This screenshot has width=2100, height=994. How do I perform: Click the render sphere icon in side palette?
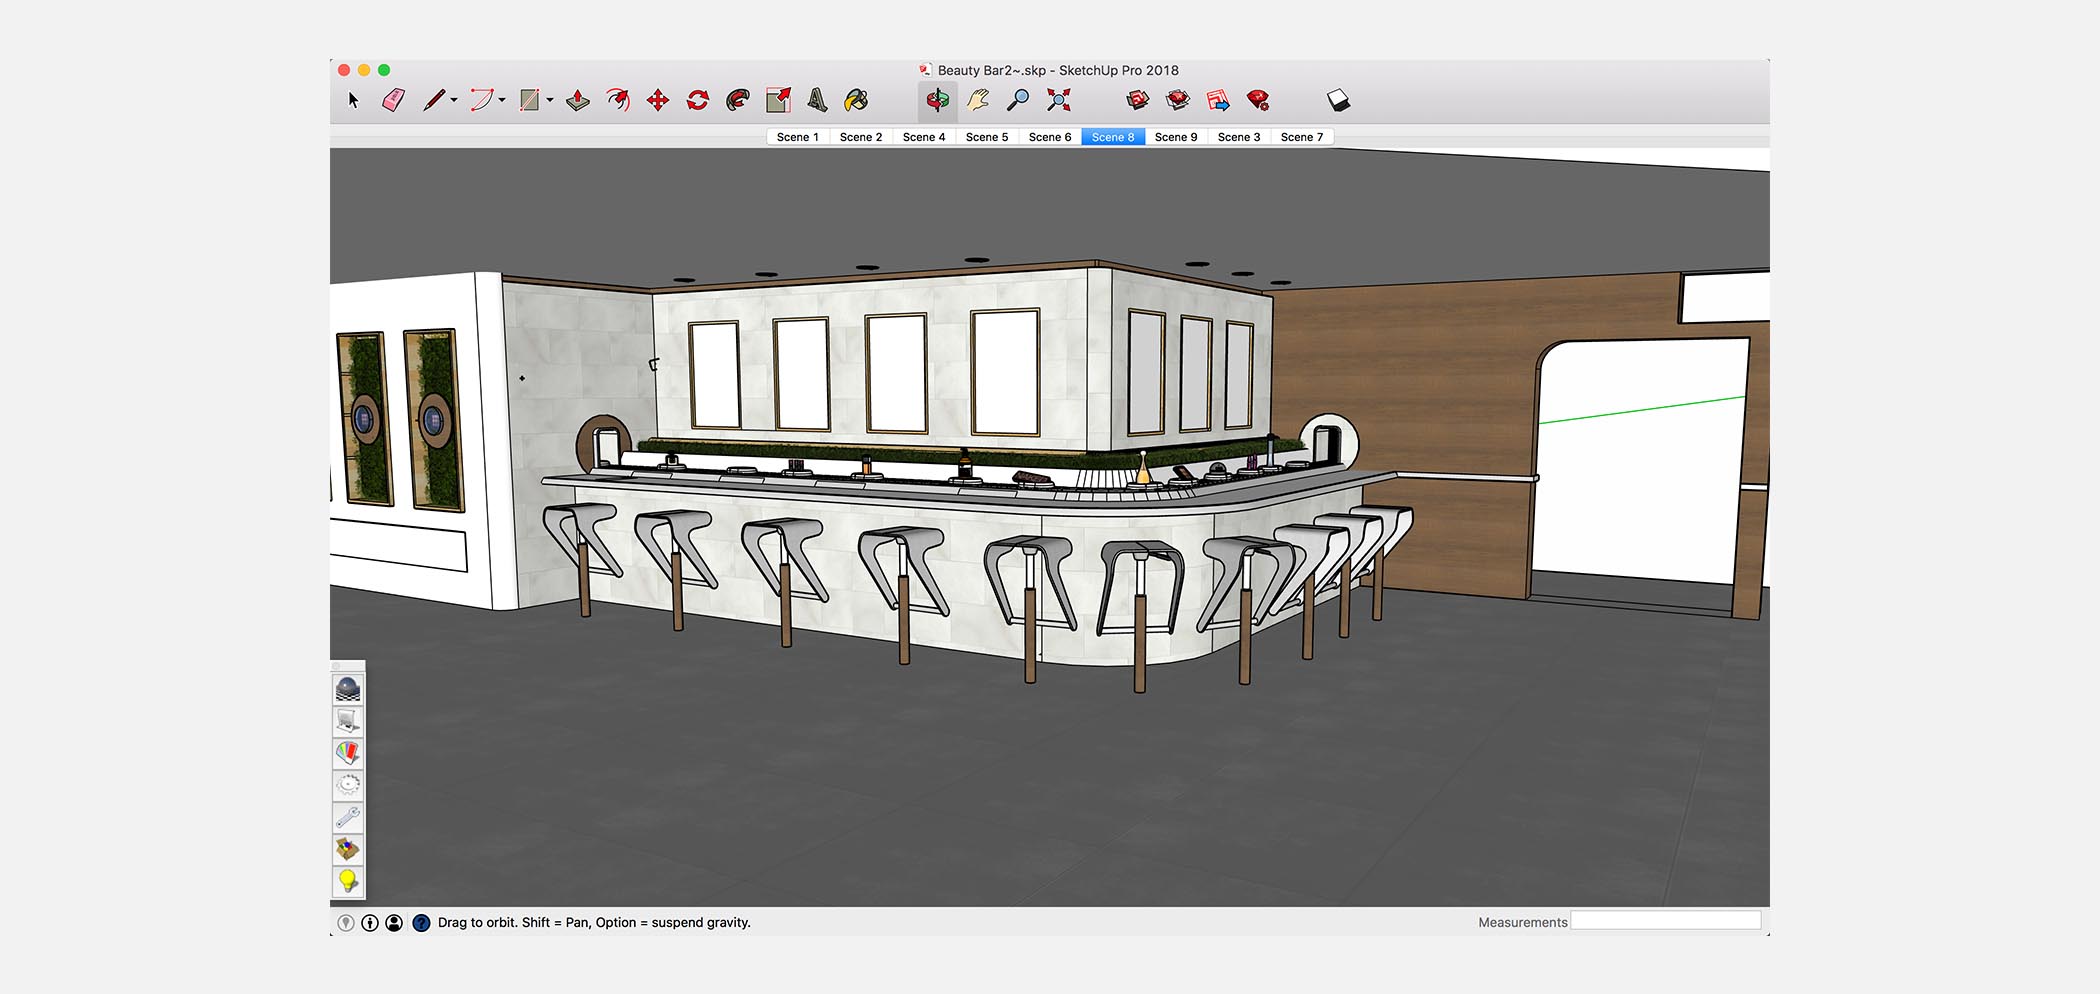(348, 689)
